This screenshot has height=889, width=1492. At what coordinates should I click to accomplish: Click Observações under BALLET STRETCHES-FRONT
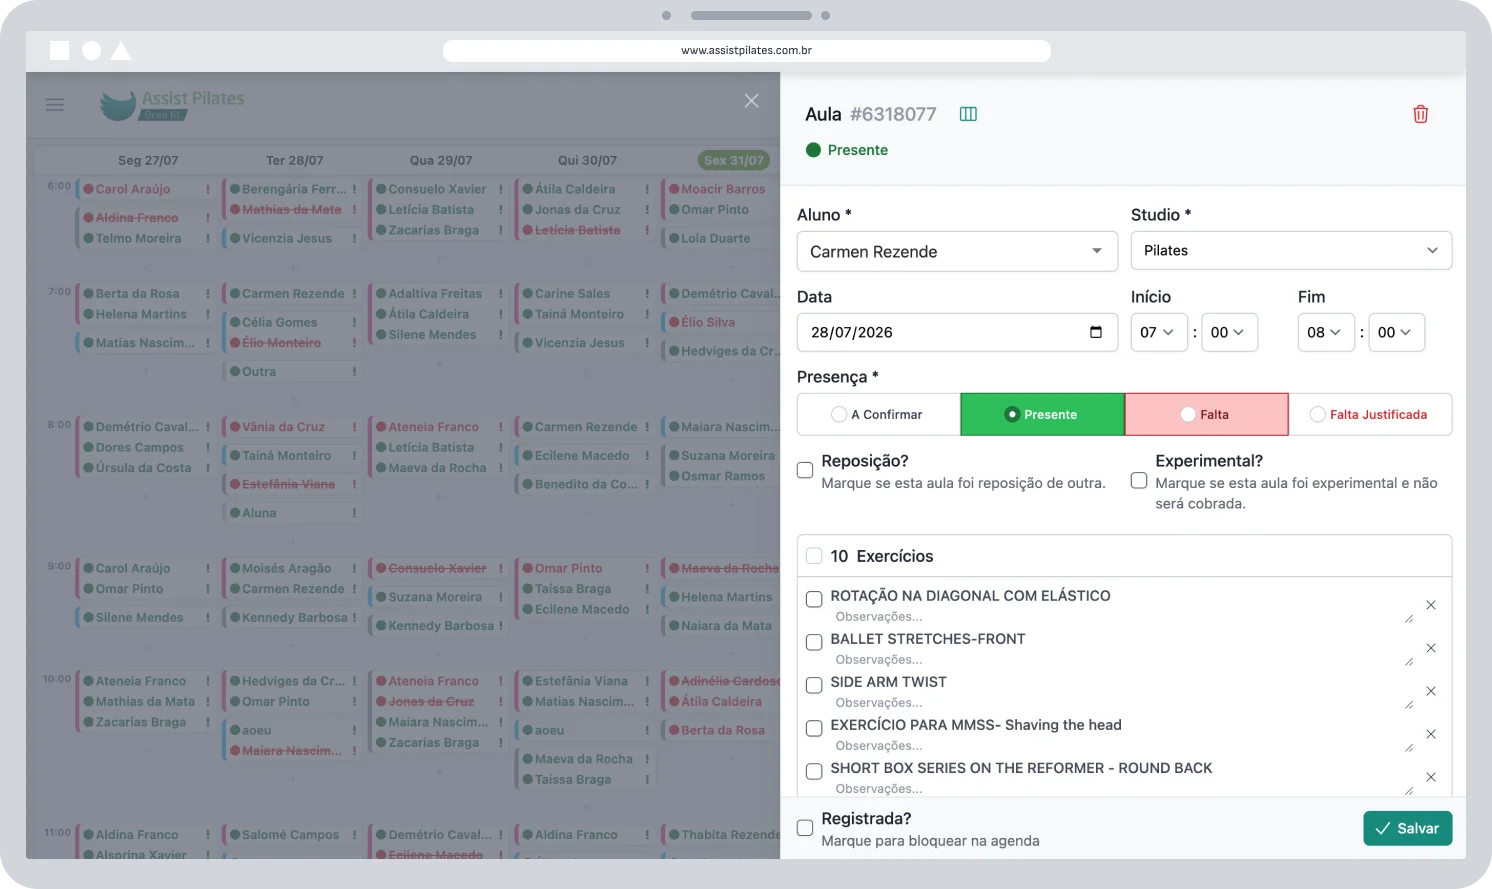(1120, 660)
